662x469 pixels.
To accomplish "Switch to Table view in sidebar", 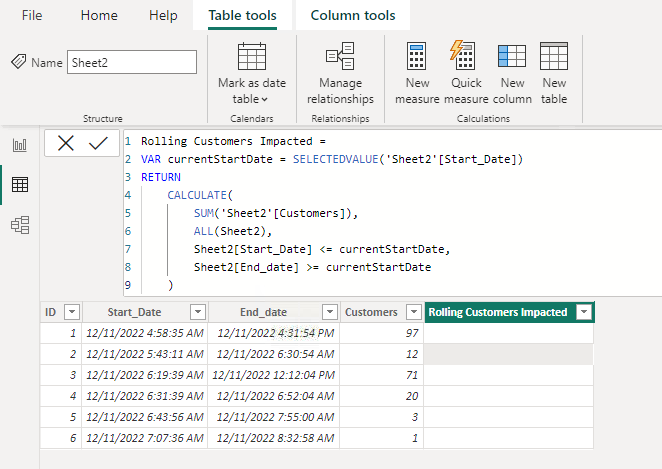I will (20, 184).
